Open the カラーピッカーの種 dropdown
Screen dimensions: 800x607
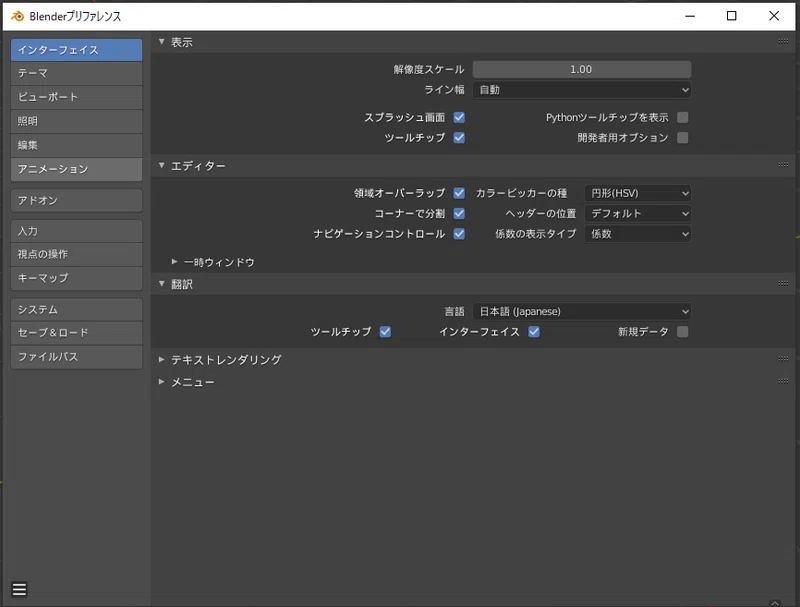point(638,193)
